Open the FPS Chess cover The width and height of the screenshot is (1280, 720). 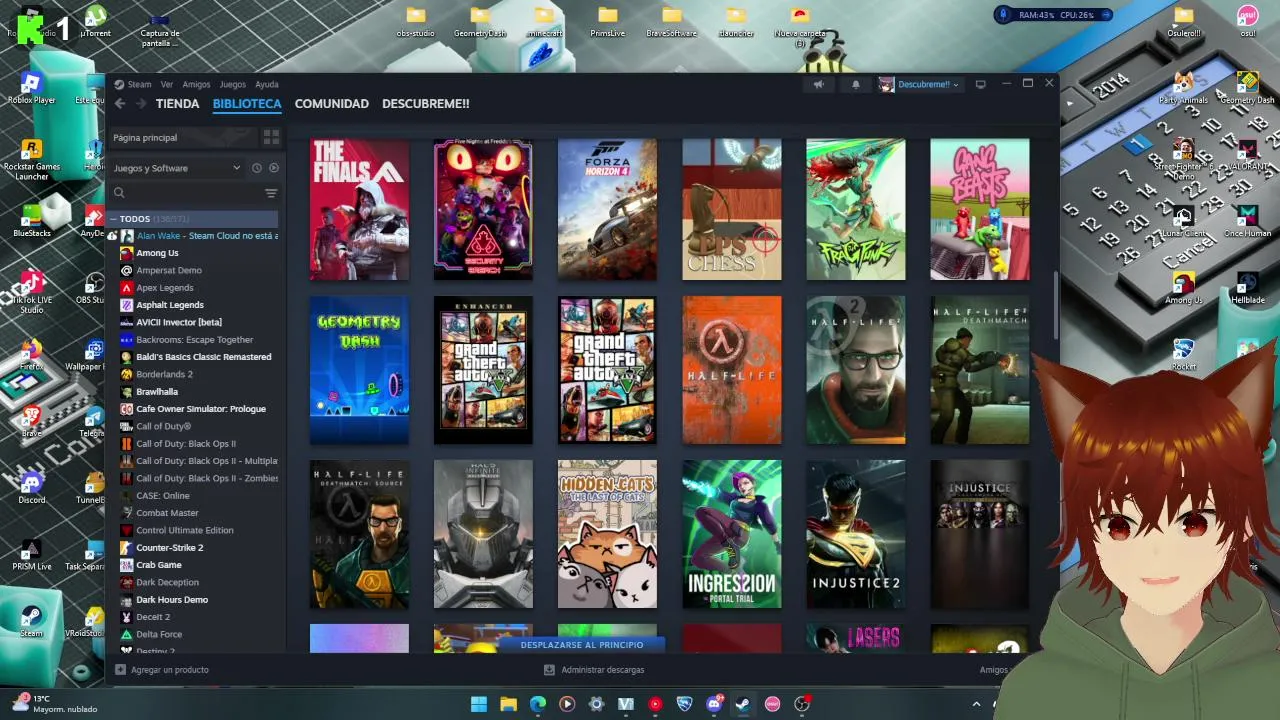pyautogui.click(x=731, y=210)
